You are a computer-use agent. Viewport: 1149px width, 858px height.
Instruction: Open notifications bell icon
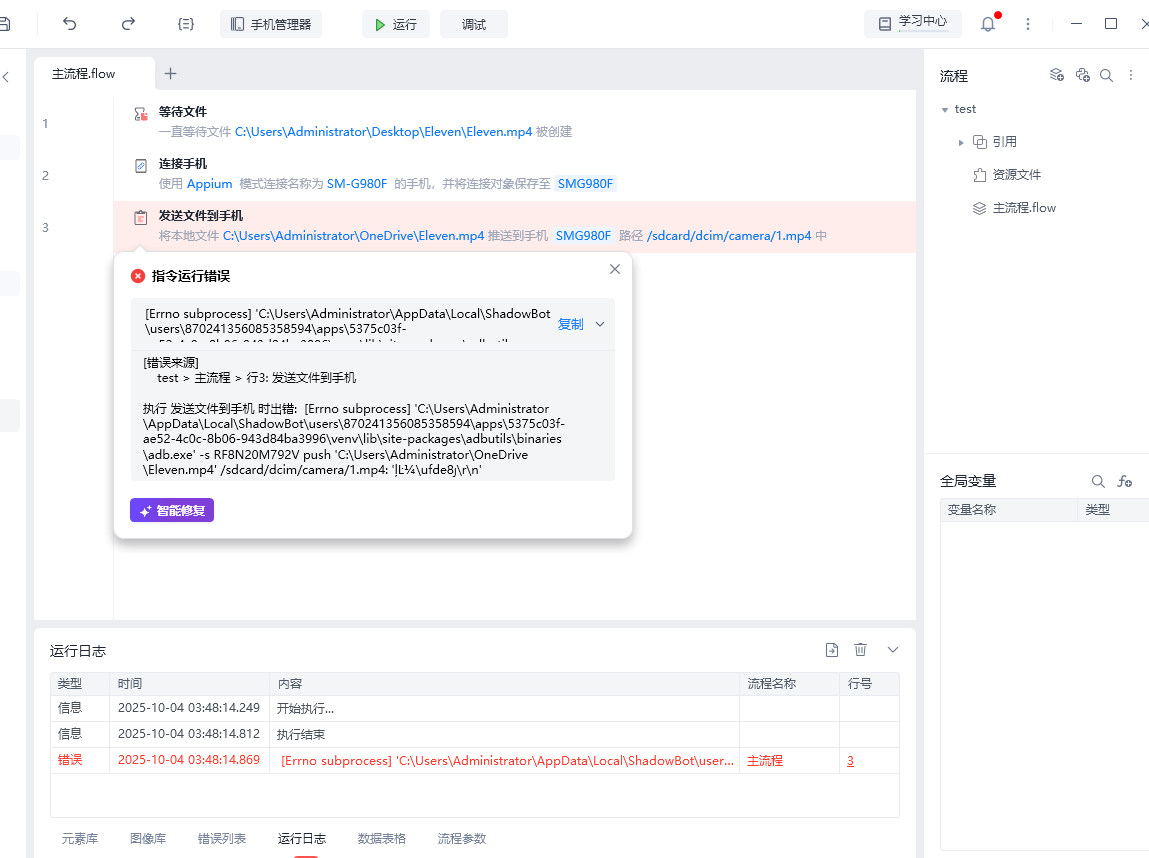click(x=988, y=24)
